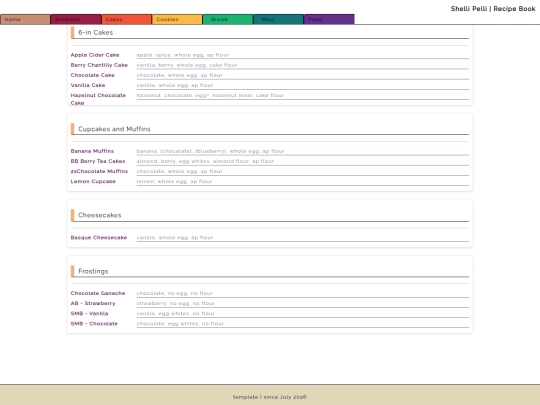
Task: Open the 2xChocolate Muffins recipe
Action: pos(99,171)
